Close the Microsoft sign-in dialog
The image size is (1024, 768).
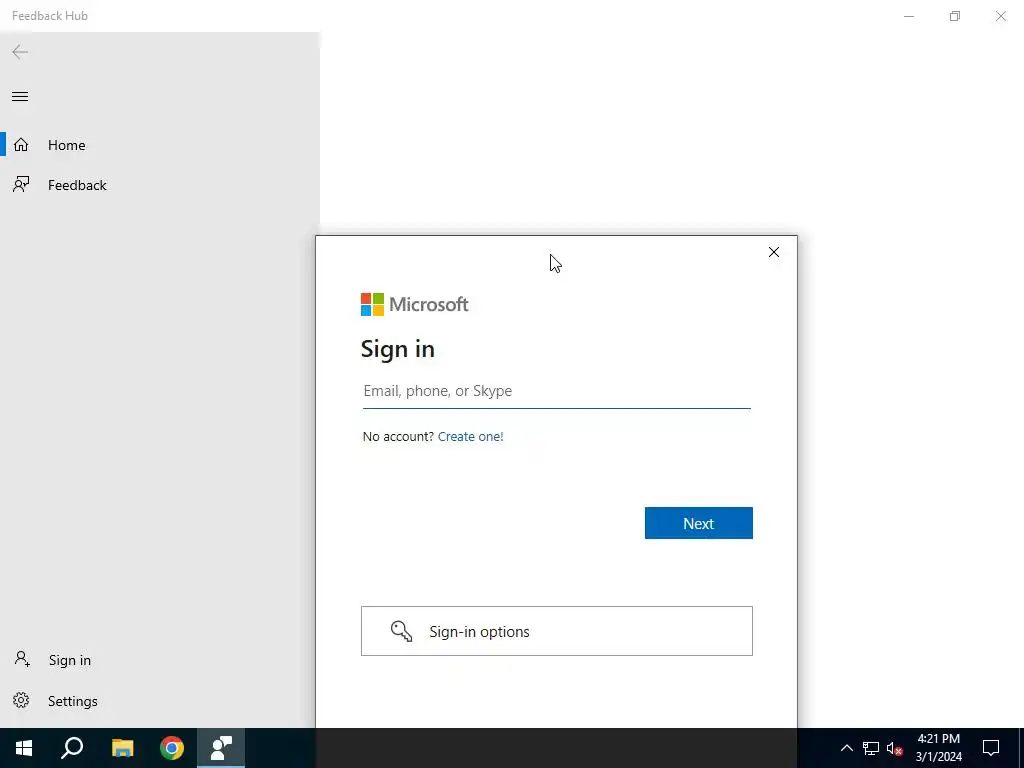774,252
